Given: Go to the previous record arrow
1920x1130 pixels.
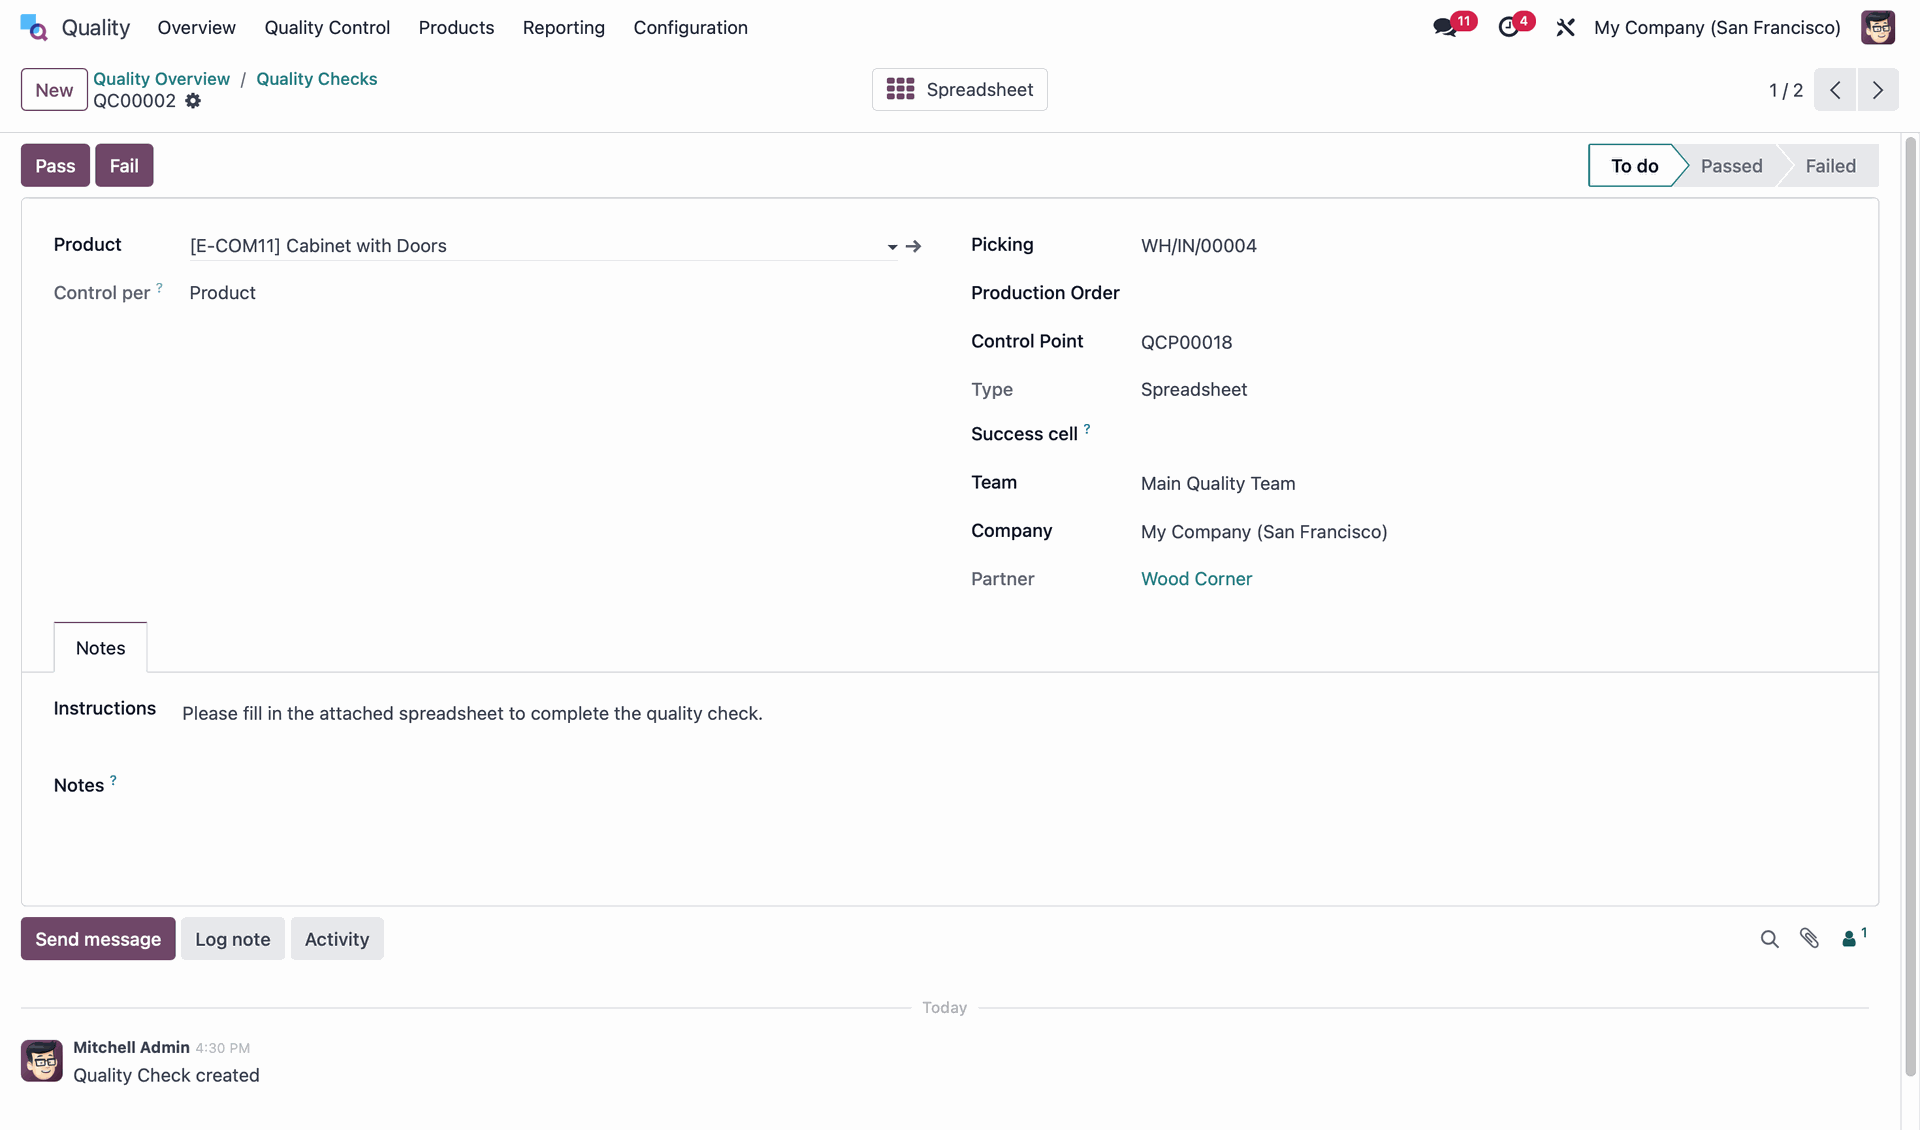Looking at the screenshot, I should [1835, 90].
